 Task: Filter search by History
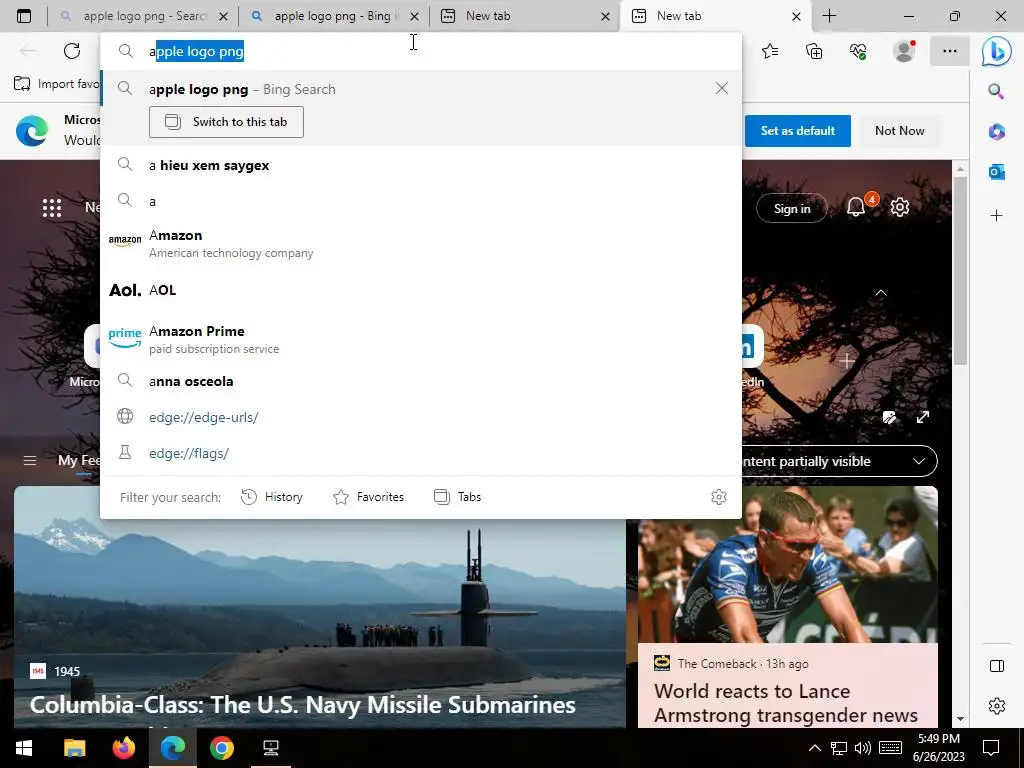[272, 497]
